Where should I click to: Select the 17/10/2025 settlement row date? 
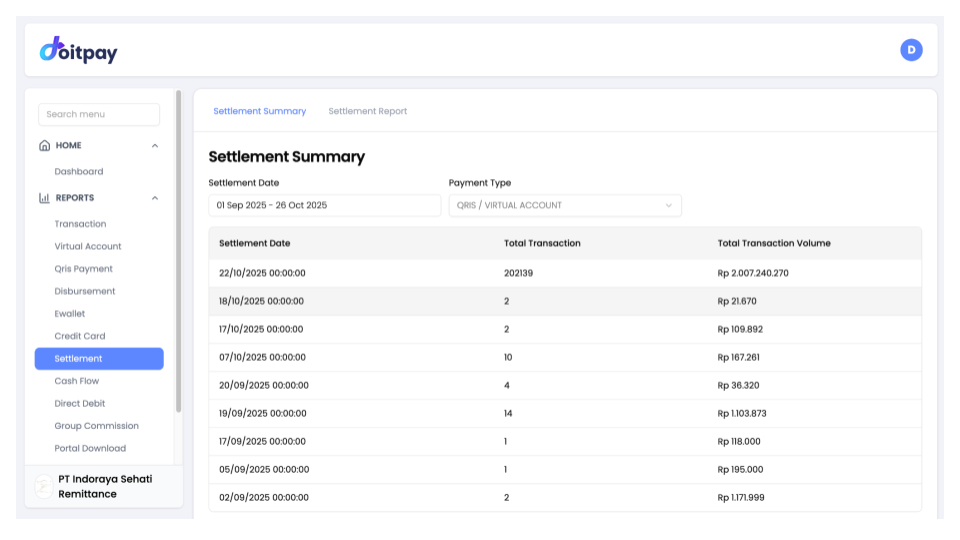point(261,329)
